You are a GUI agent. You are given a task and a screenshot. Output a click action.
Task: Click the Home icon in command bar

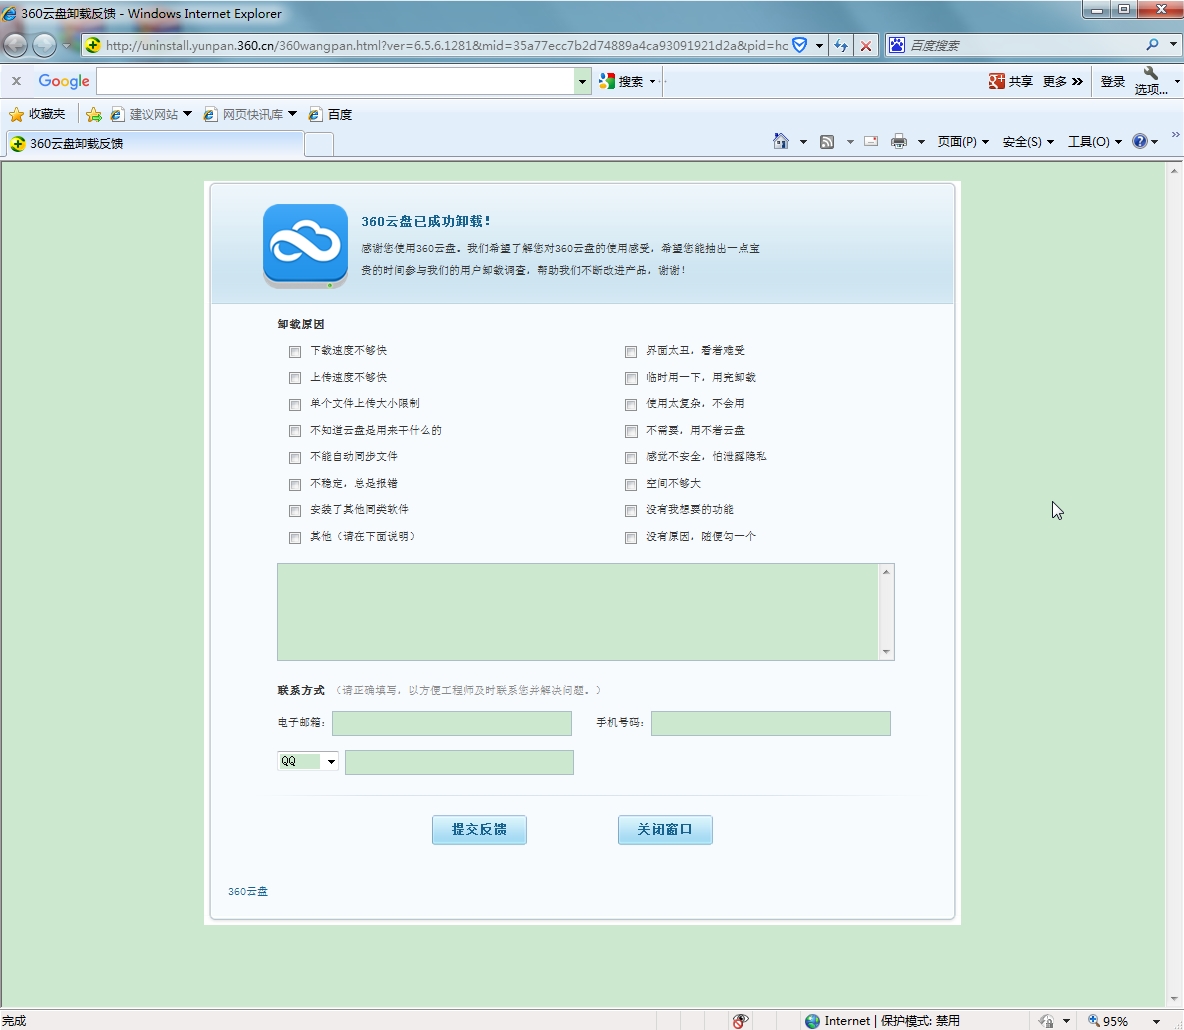click(781, 141)
